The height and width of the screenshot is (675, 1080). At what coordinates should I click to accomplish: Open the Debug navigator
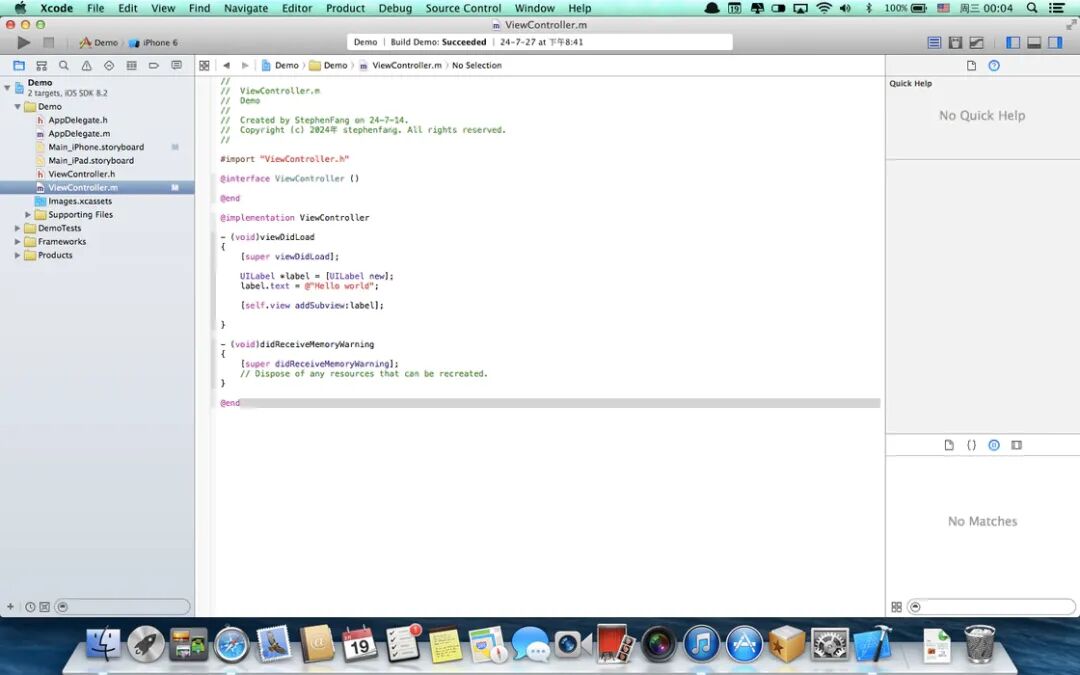click(x=132, y=65)
